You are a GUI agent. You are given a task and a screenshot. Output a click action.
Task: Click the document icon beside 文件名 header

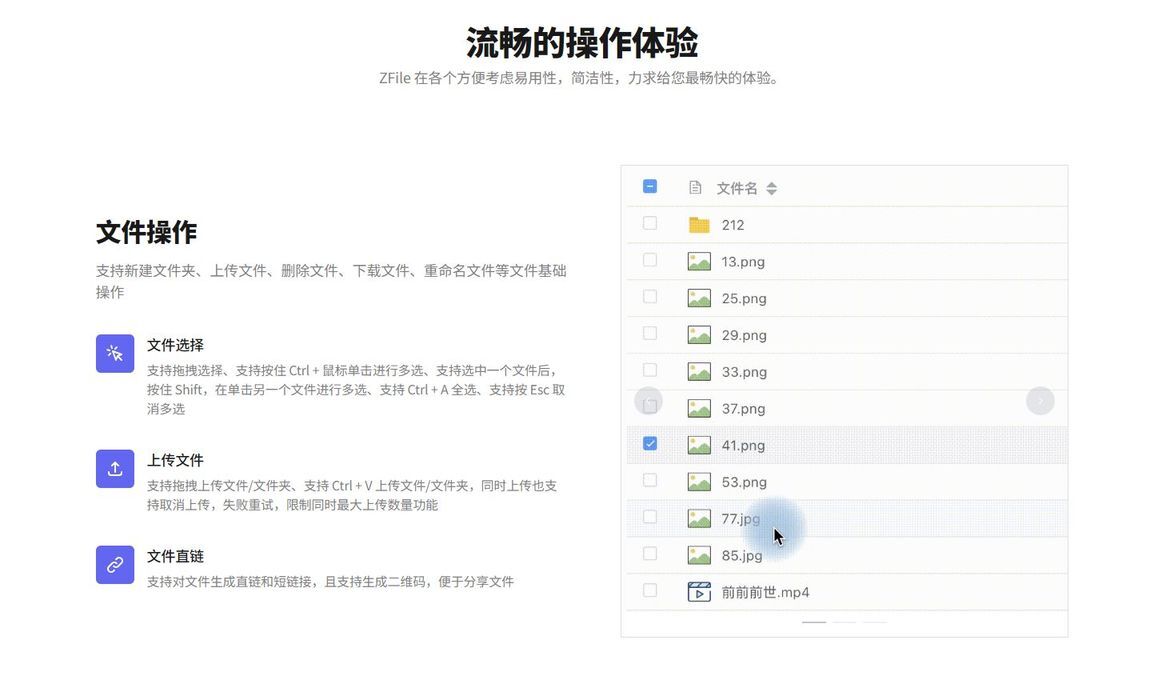click(695, 187)
